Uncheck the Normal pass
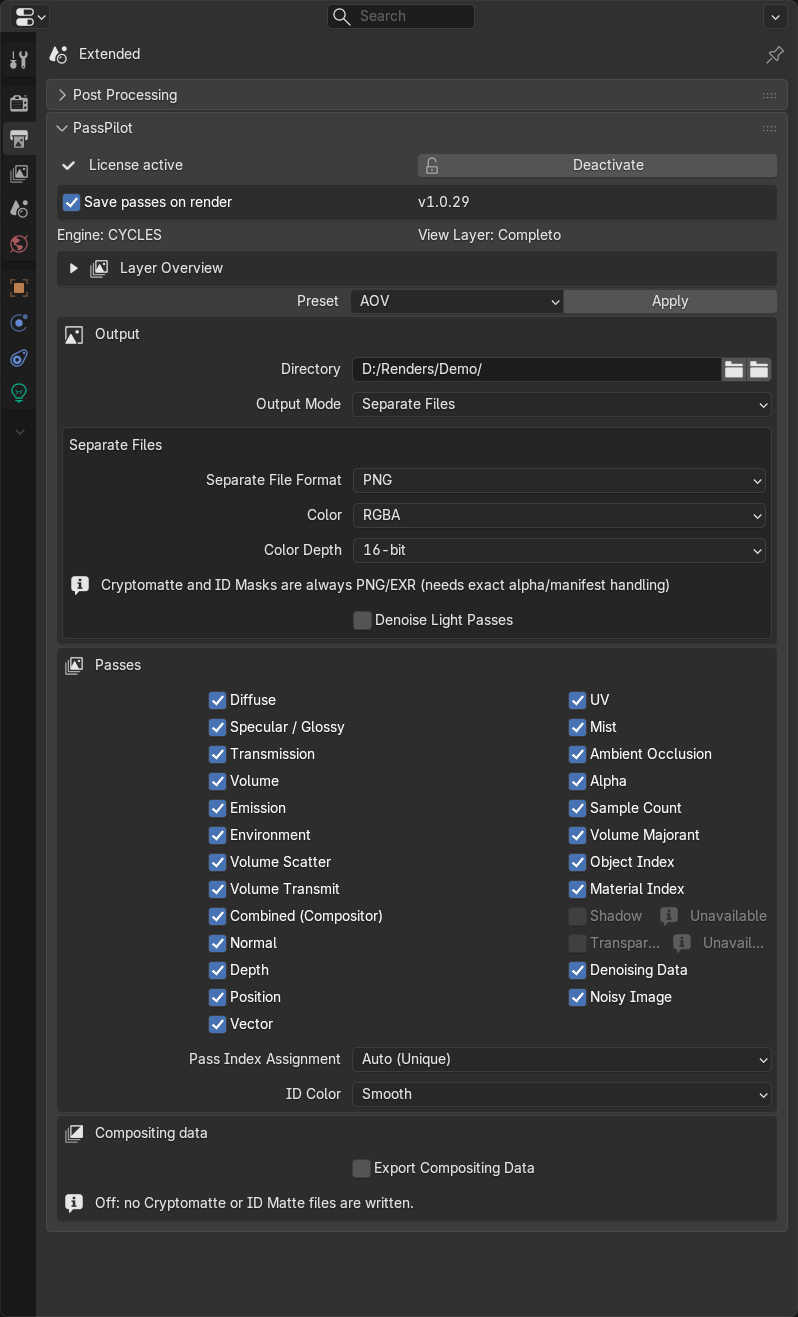The image size is (798, 1317). 217,943
